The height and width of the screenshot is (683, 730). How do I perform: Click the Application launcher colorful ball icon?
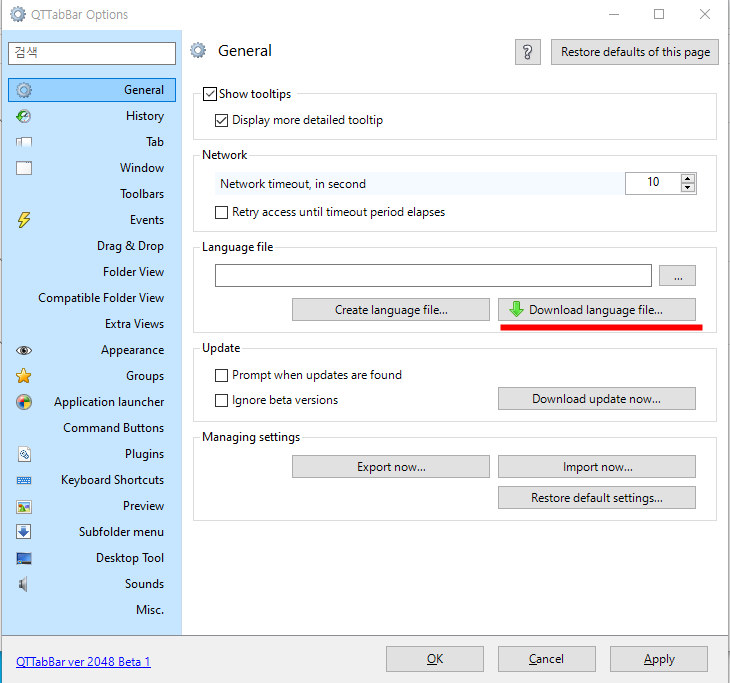[x=24, y=402]
